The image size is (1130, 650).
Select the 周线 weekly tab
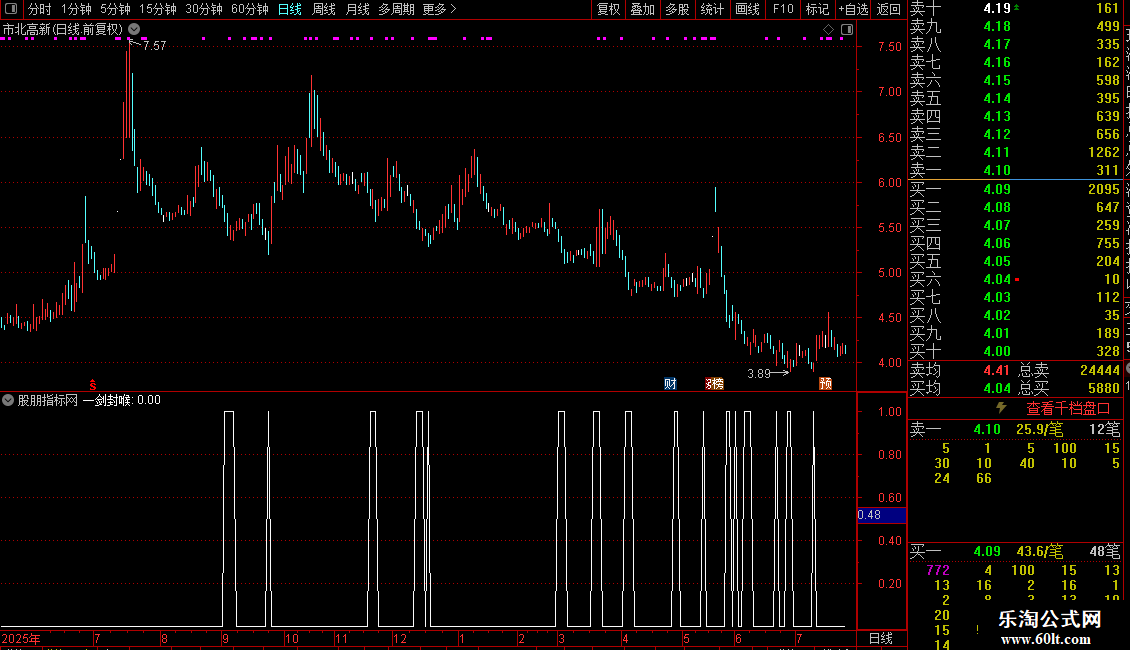[x=324, y=9]
